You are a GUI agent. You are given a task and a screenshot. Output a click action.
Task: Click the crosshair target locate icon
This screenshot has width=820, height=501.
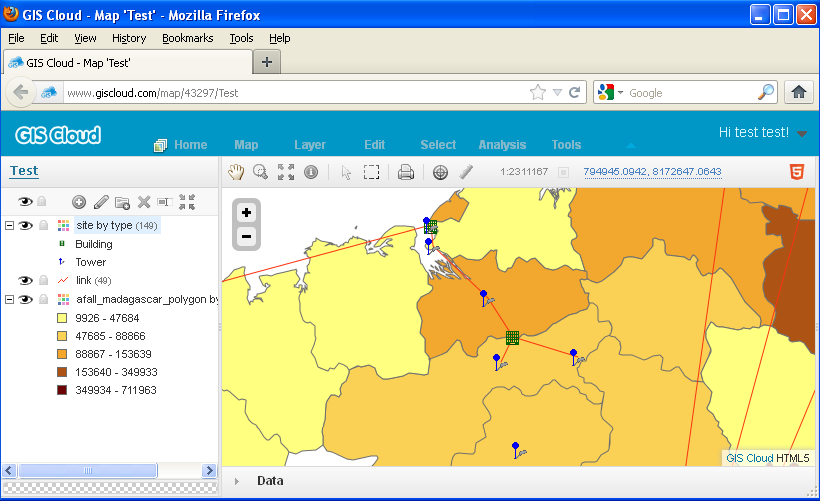coord(440,172)
